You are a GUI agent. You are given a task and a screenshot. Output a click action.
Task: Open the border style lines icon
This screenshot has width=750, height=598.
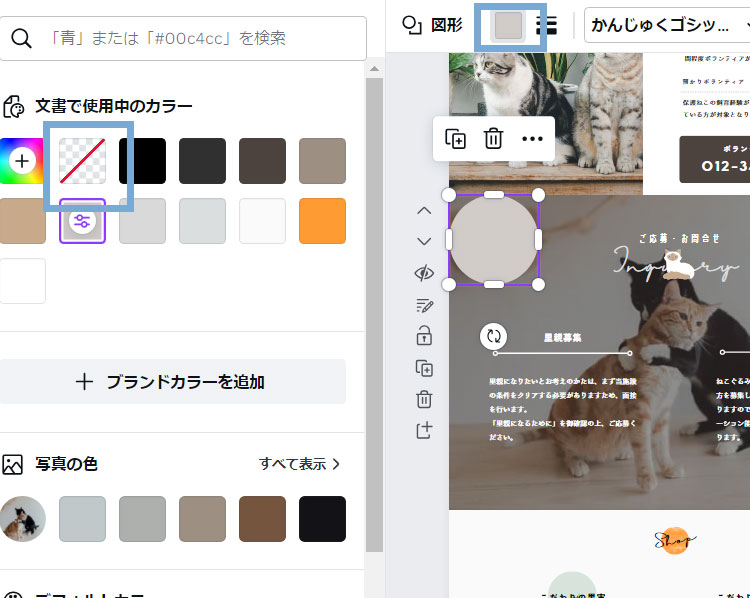point(546,25)
